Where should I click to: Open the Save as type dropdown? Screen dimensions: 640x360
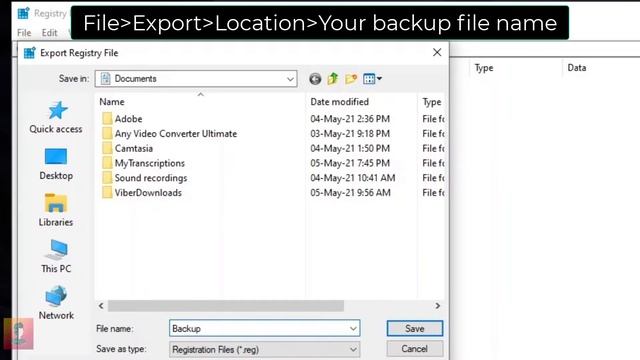(264, 349)
